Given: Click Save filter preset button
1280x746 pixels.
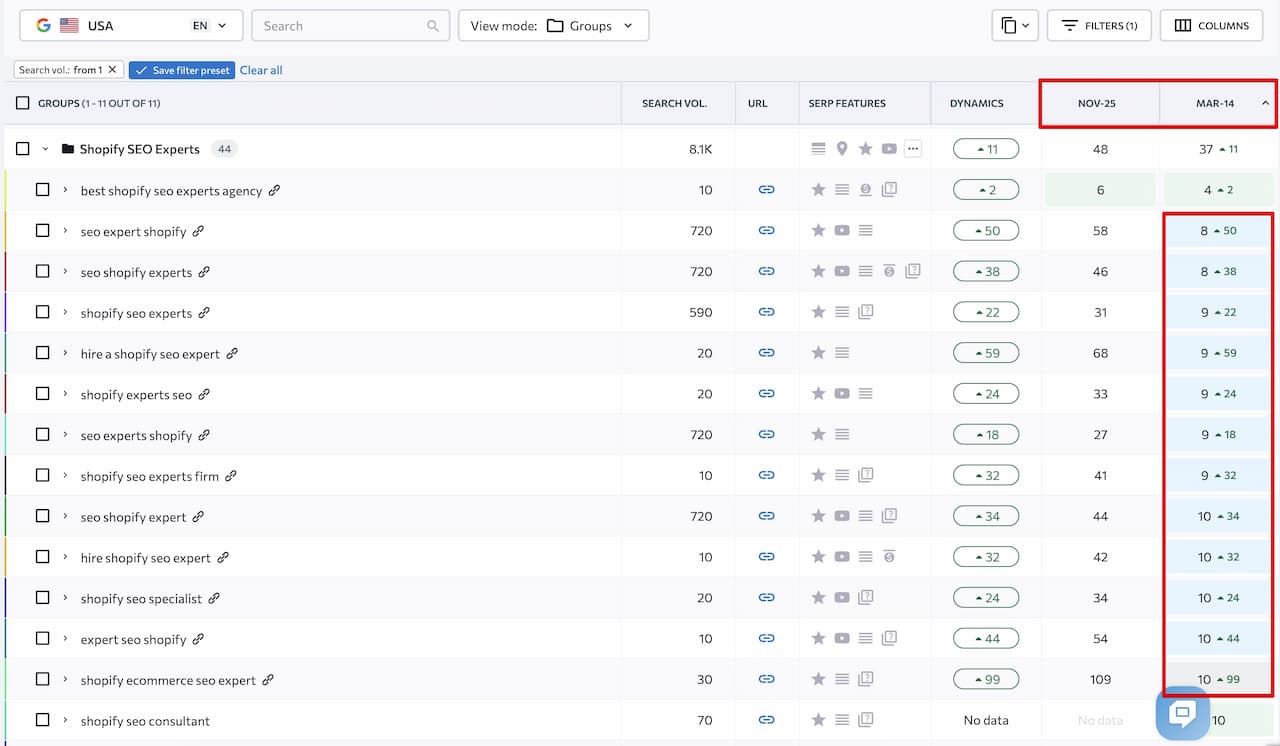Looking at the screenshot, I should click(182, 70).
